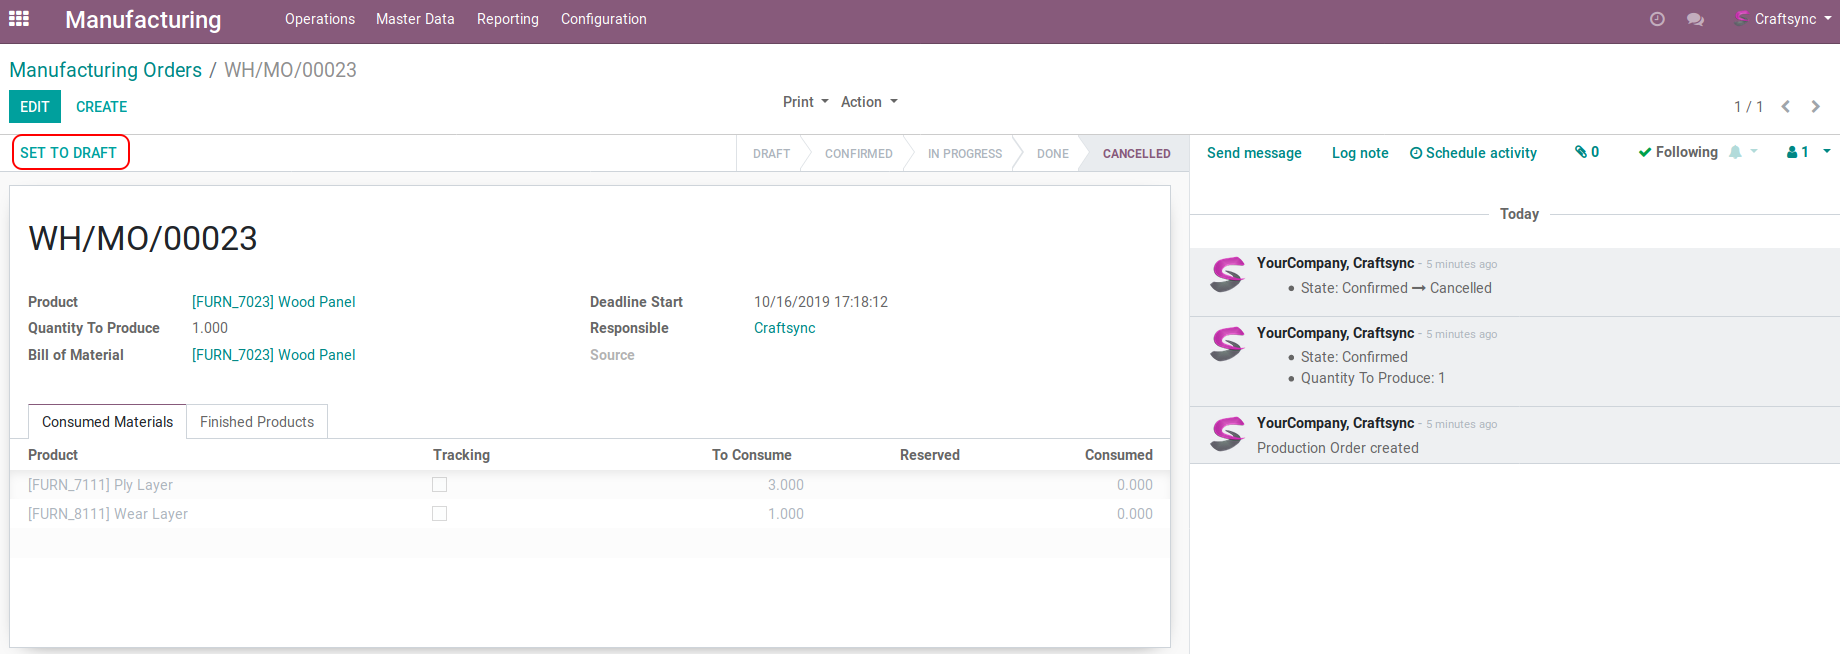Go to previous record arrow

1785,107
